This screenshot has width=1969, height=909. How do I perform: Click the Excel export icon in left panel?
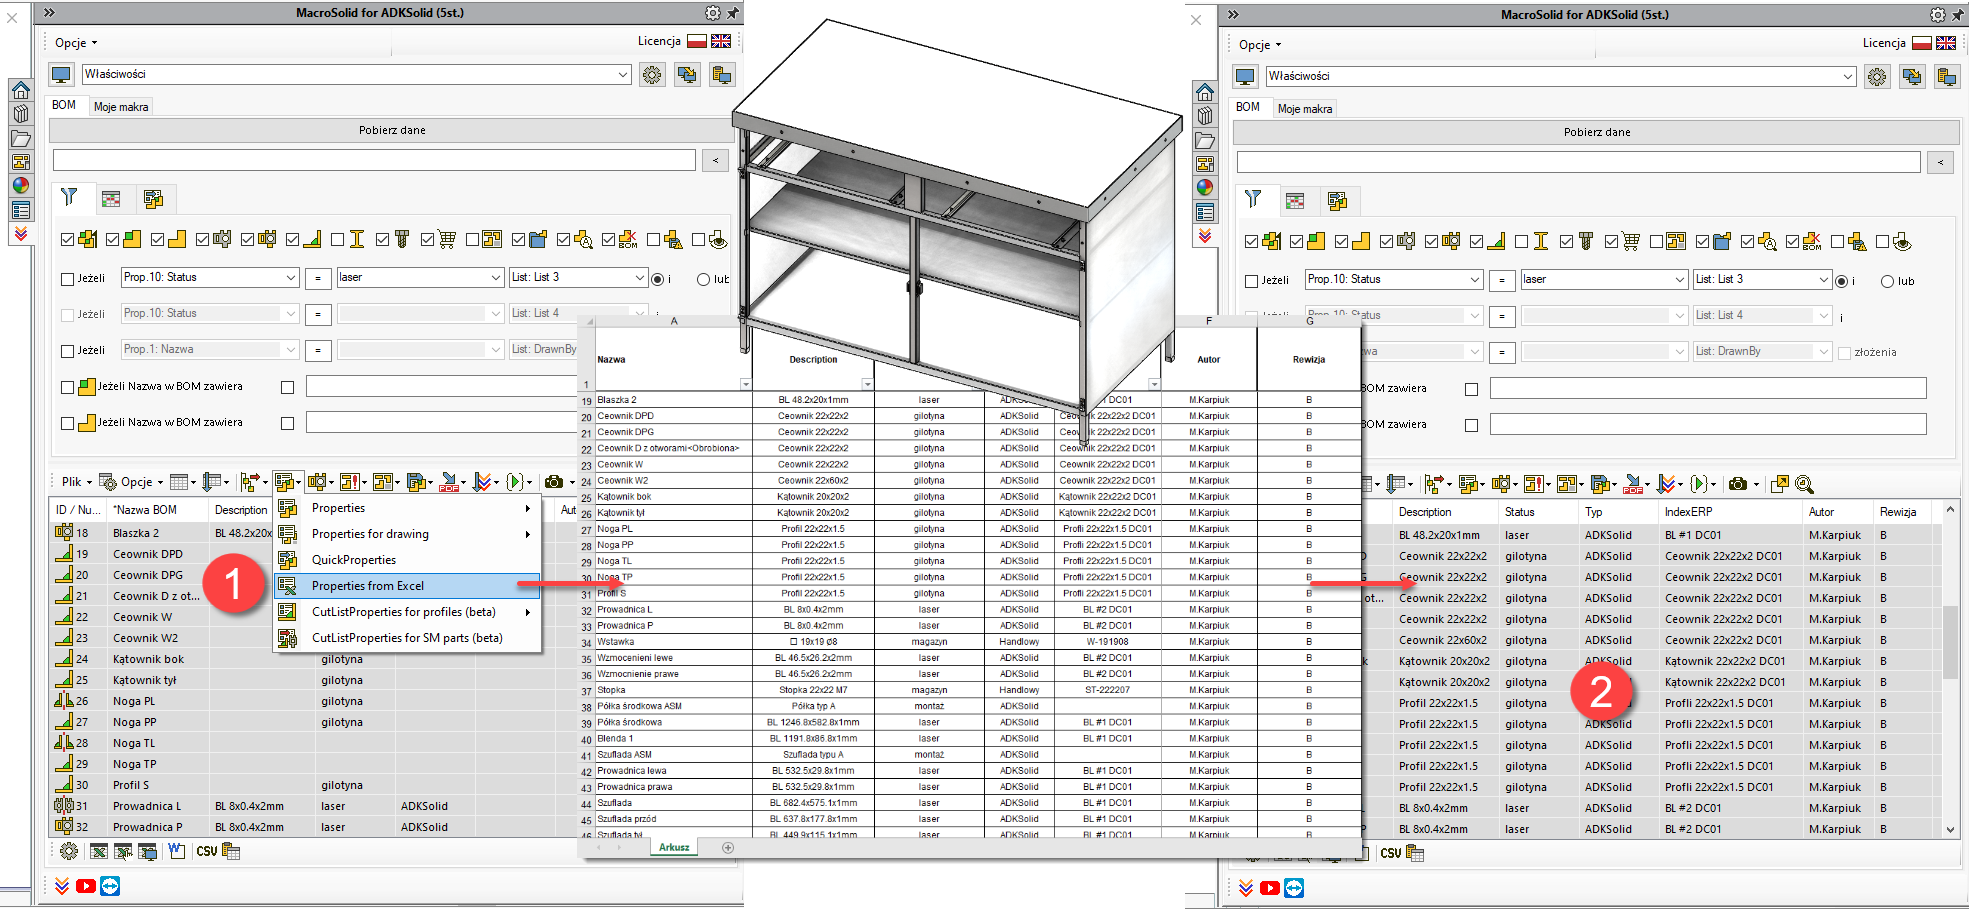tap(98, 851)
